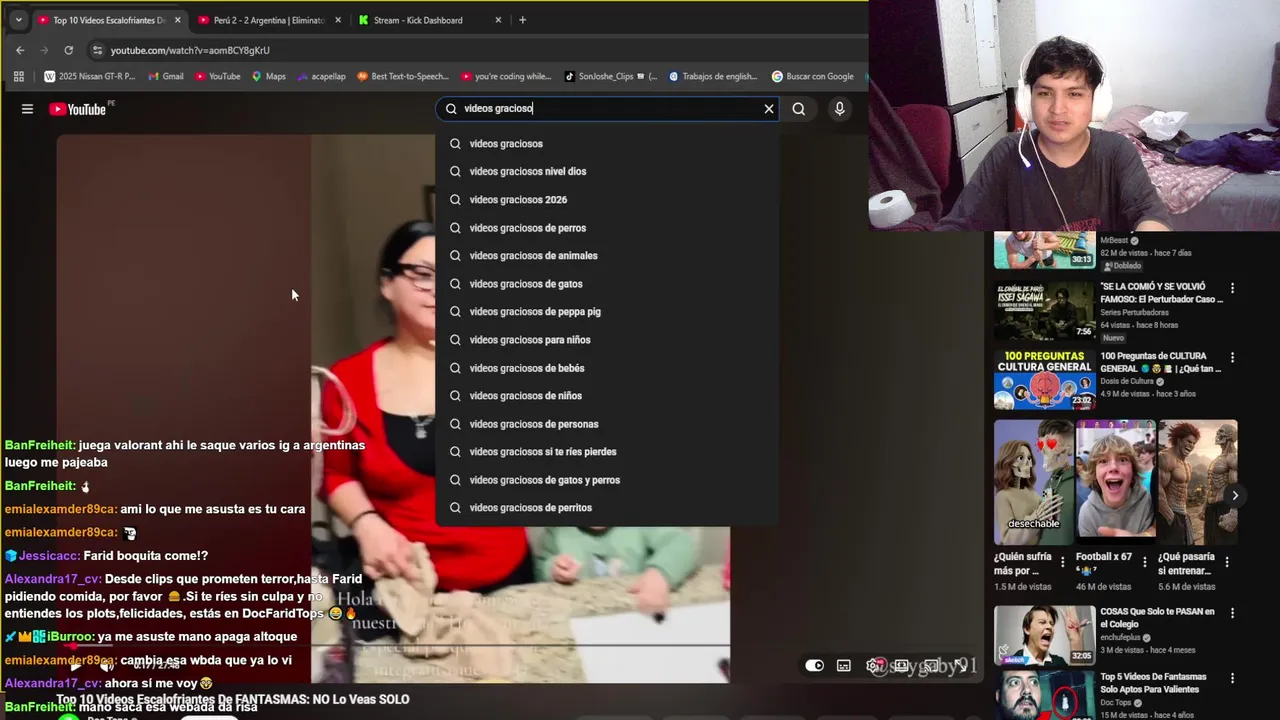1280x720 pixels.
Task: Open "you're coding while..." bookmark
Action: tap(506, 76)
